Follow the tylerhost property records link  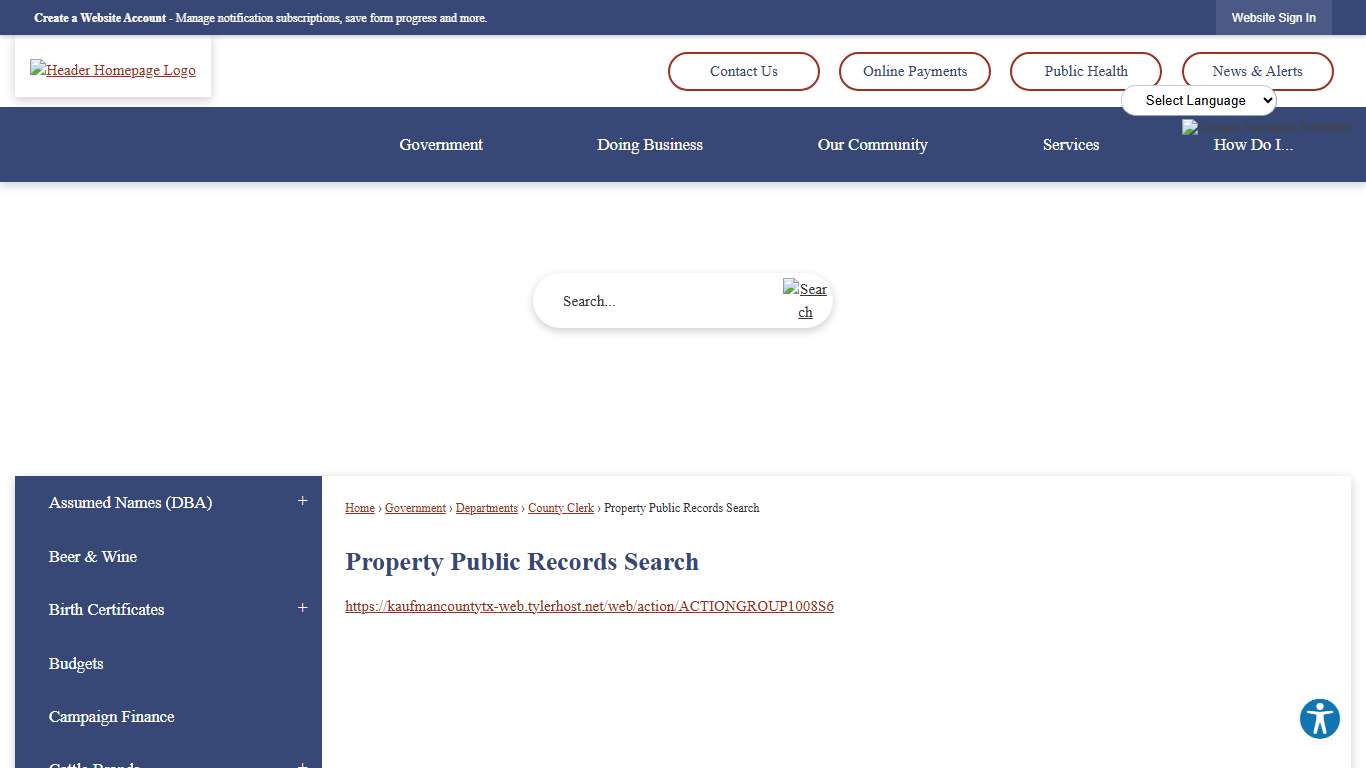point(589,606)
